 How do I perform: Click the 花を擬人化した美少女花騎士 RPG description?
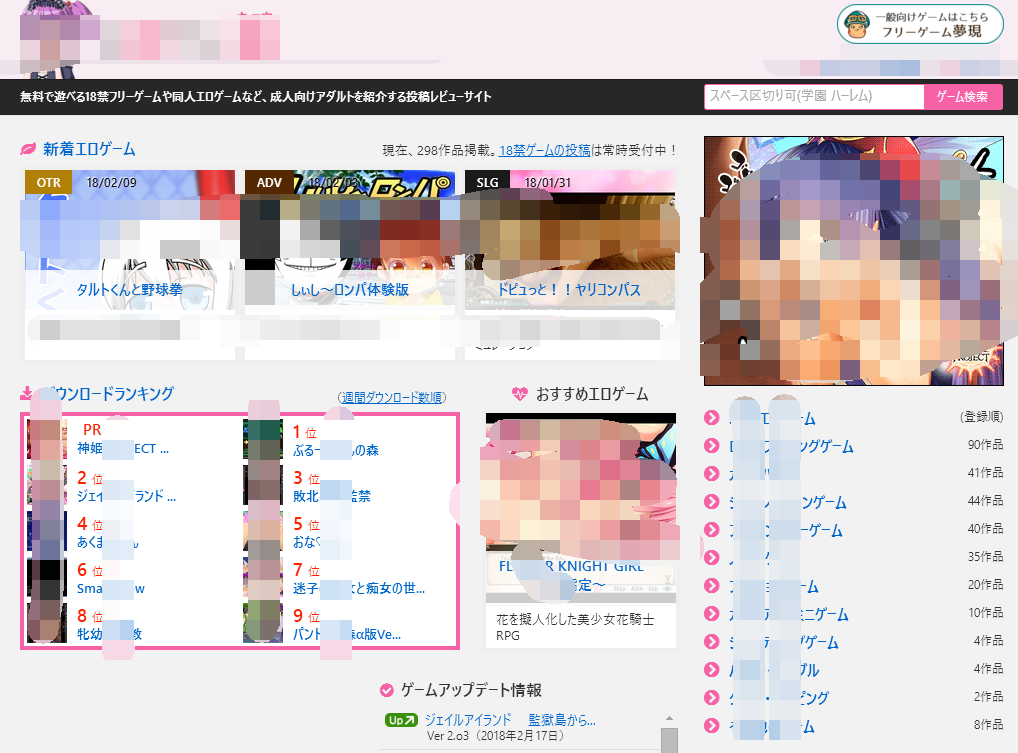point(575,627)
